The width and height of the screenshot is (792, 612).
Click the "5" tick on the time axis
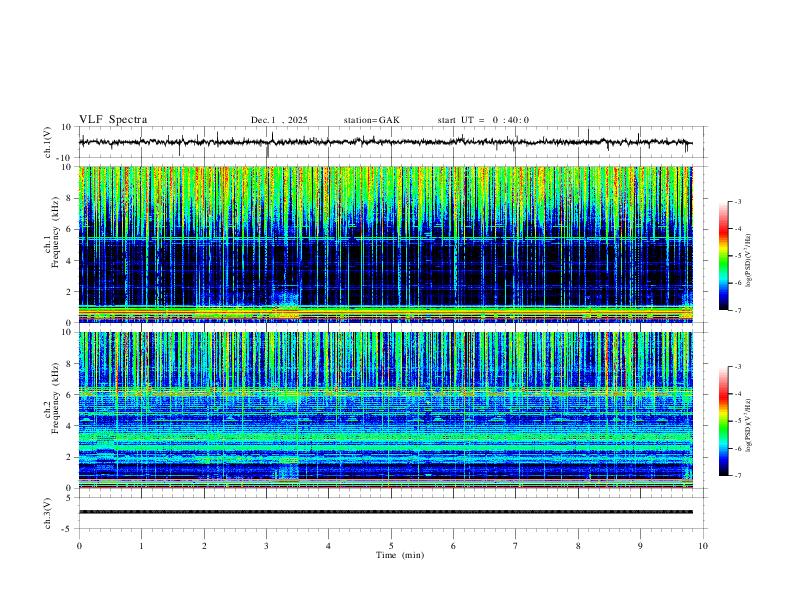coord(391,546)
